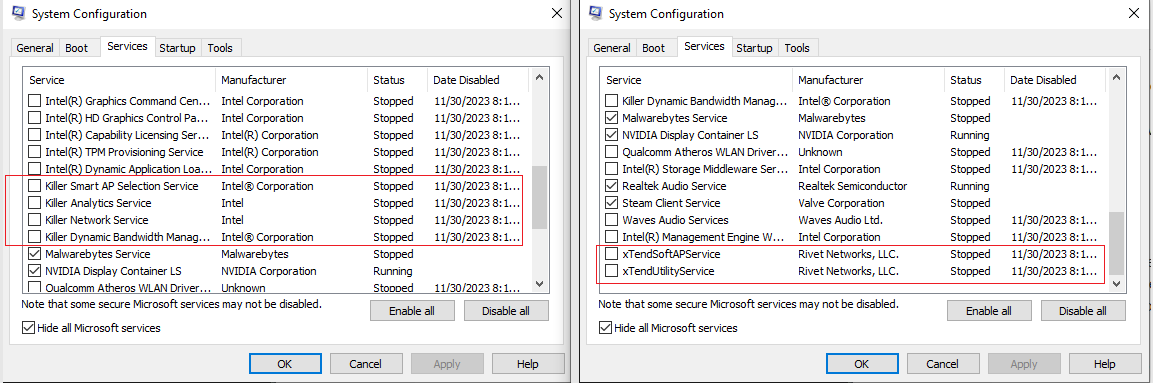Click Disable all button in right window
The width and height of the screenshot is (1153, 383).
coord(1082,311)
